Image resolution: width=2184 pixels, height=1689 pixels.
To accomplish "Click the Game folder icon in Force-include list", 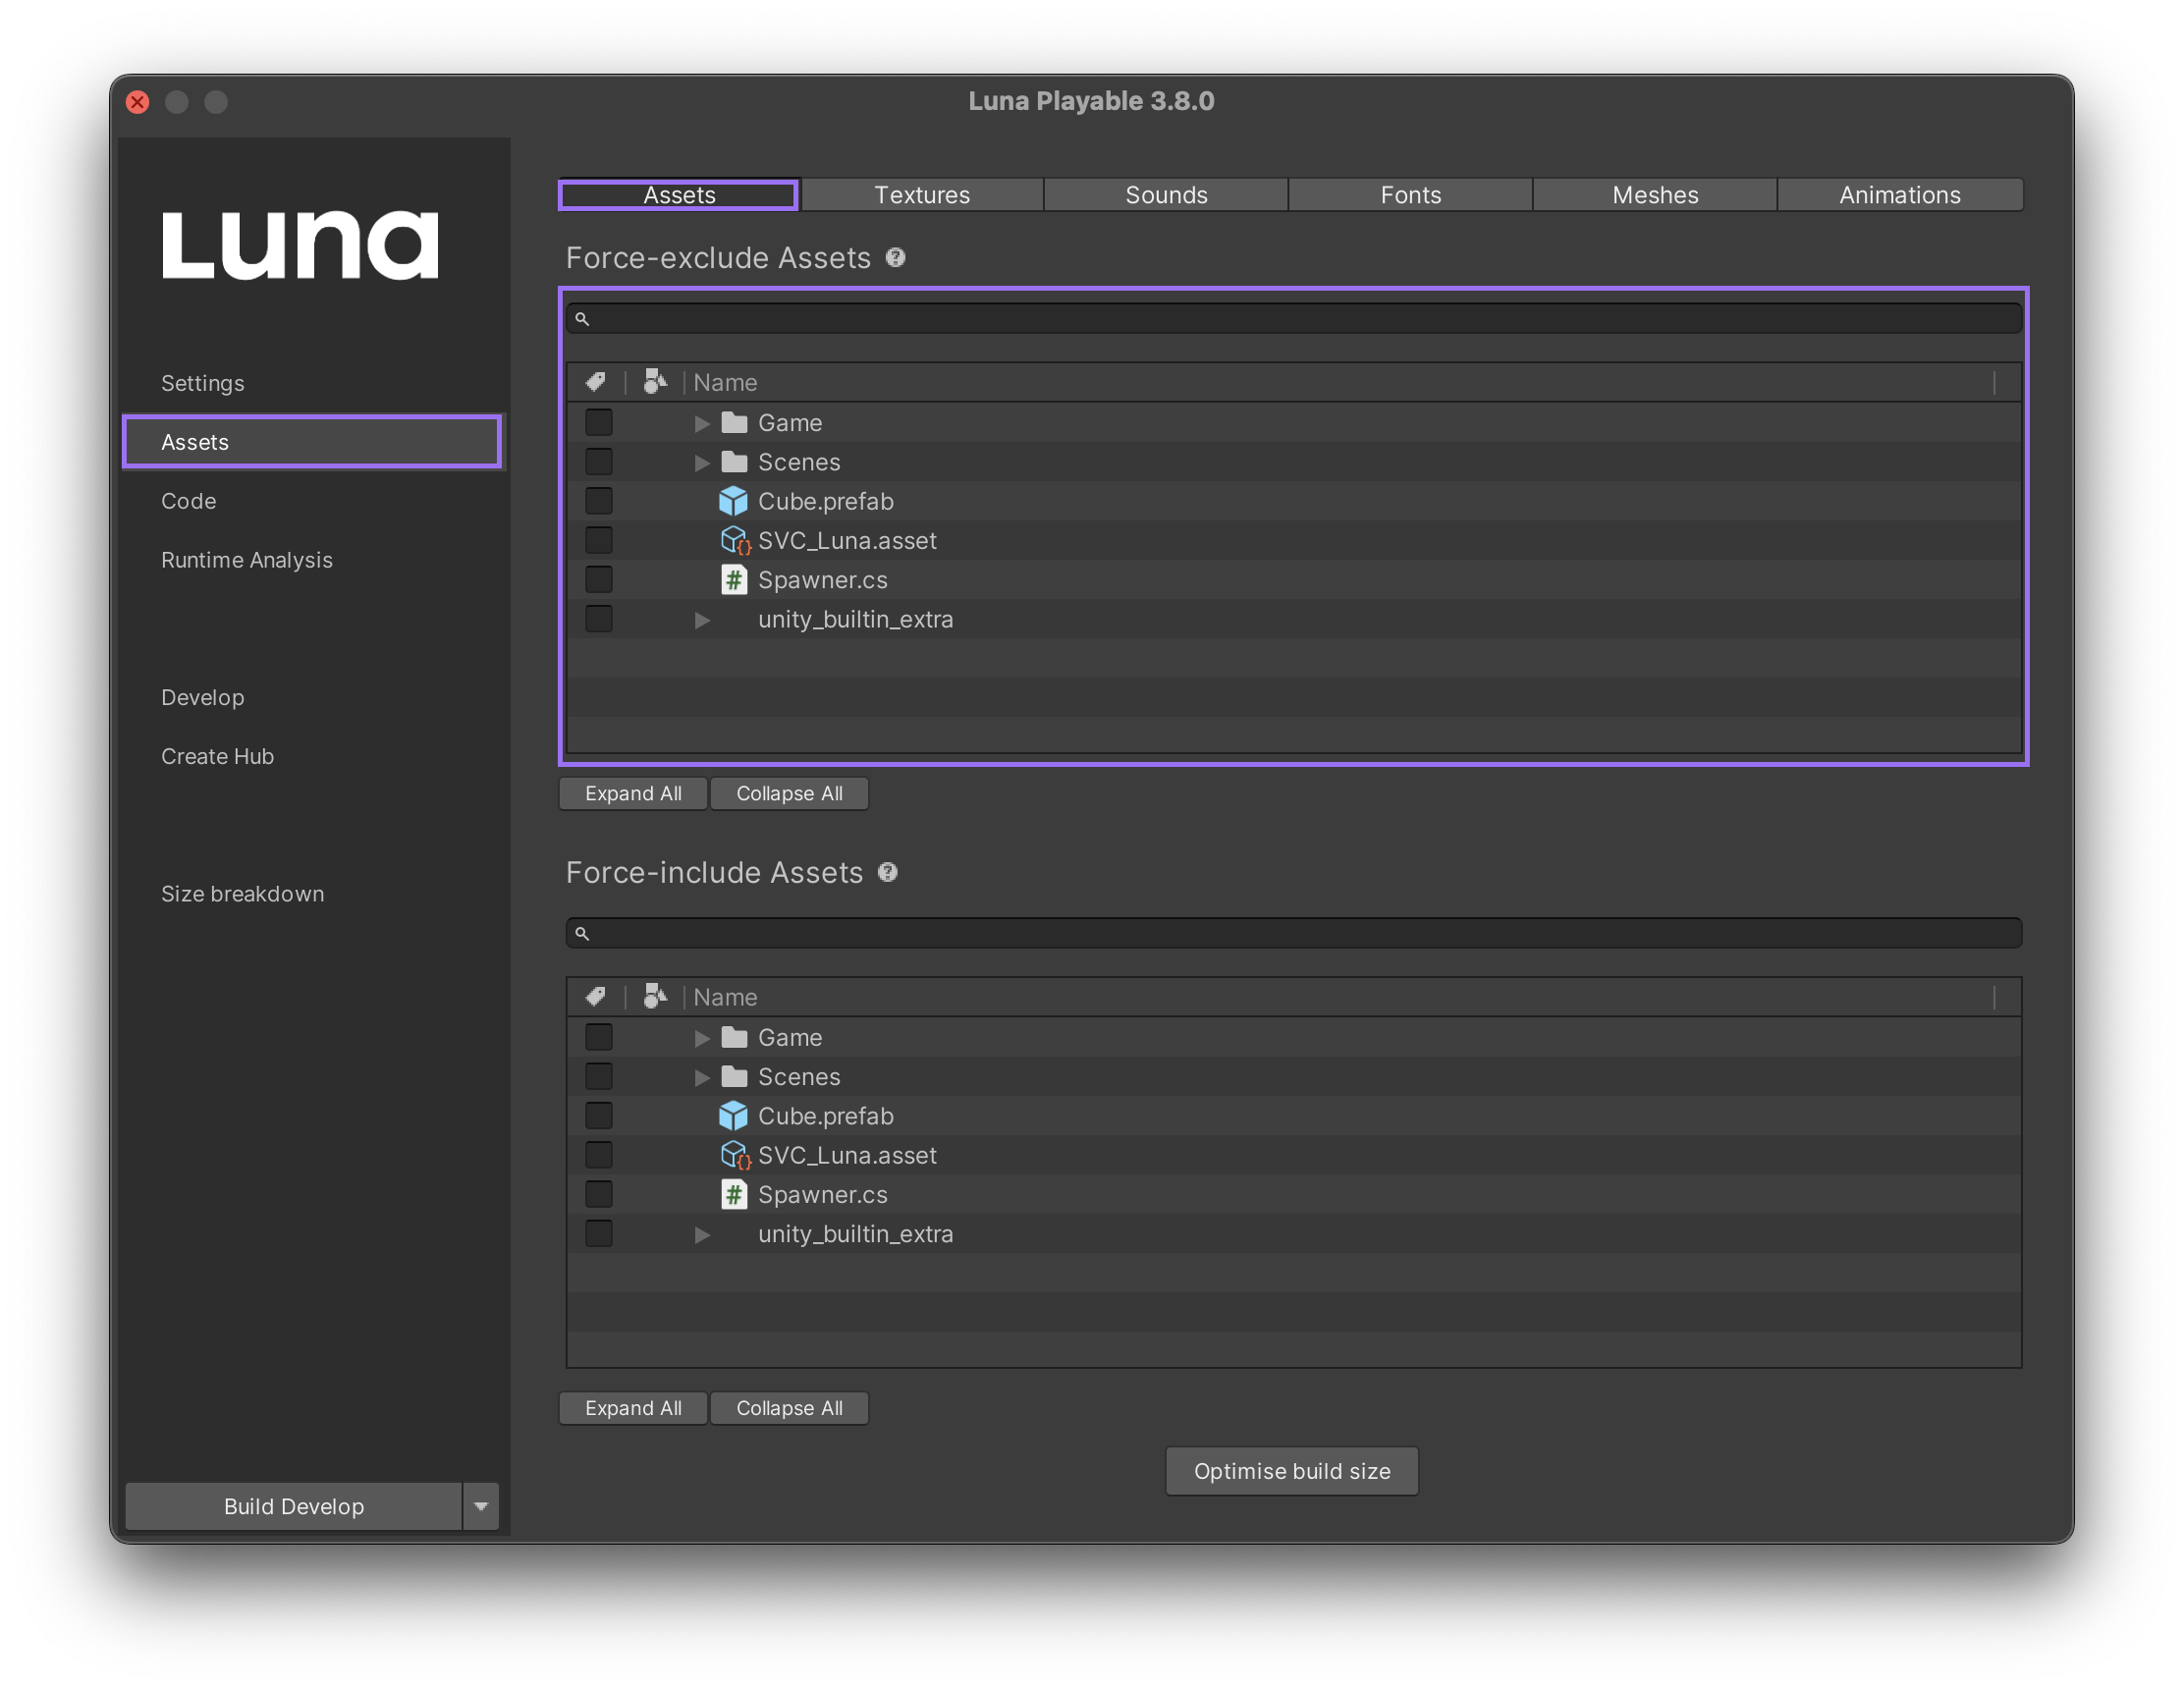I will tap(734, 1037).
